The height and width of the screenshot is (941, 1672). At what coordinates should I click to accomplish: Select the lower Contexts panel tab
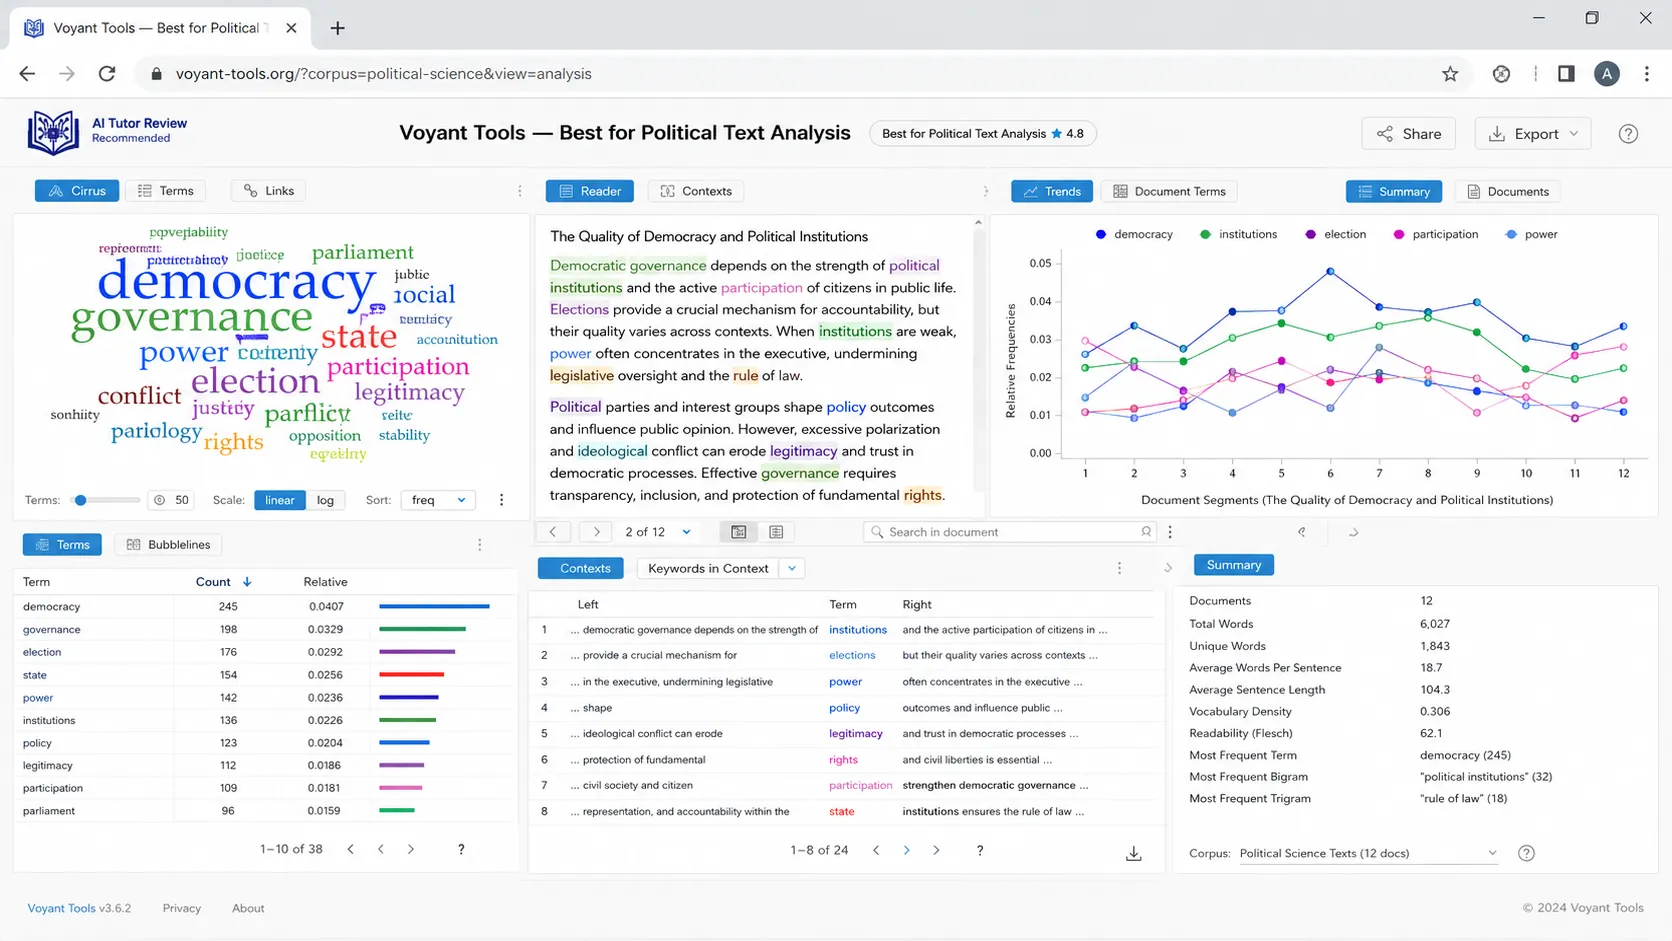(581, 568)
